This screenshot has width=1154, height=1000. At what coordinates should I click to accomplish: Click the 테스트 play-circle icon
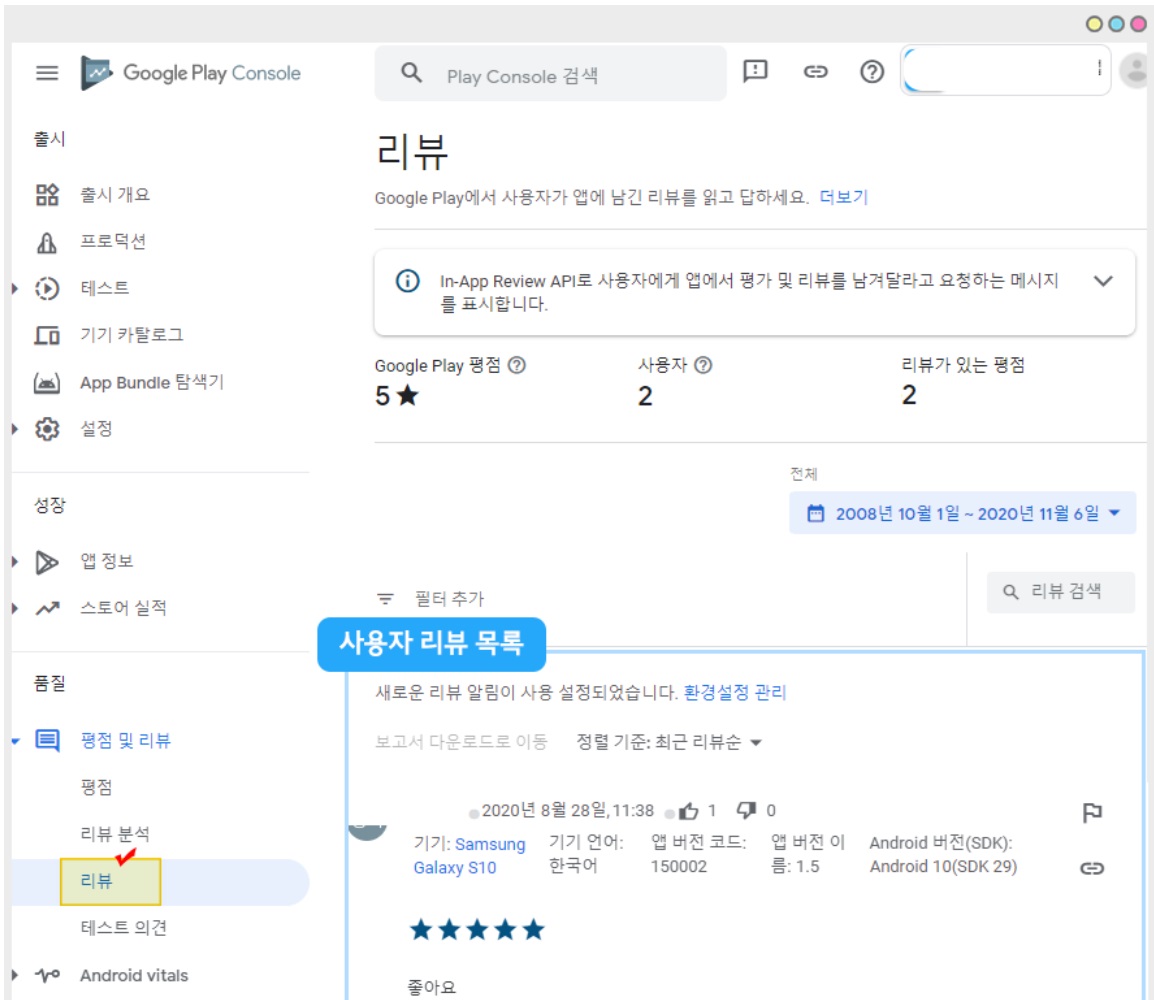click(47, 288)
